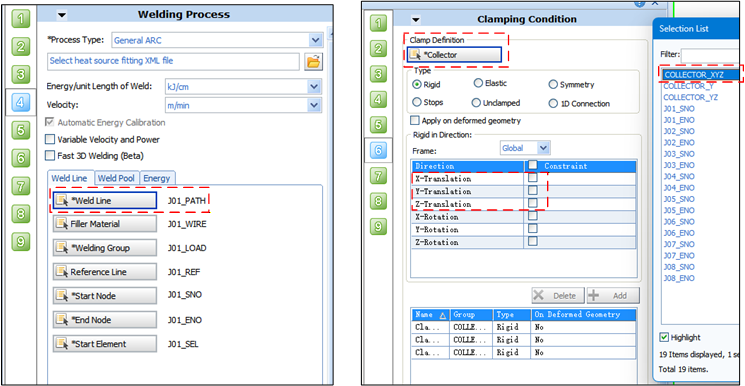
Task: Check Apply on deformed geometry
Action: point(415,121)
